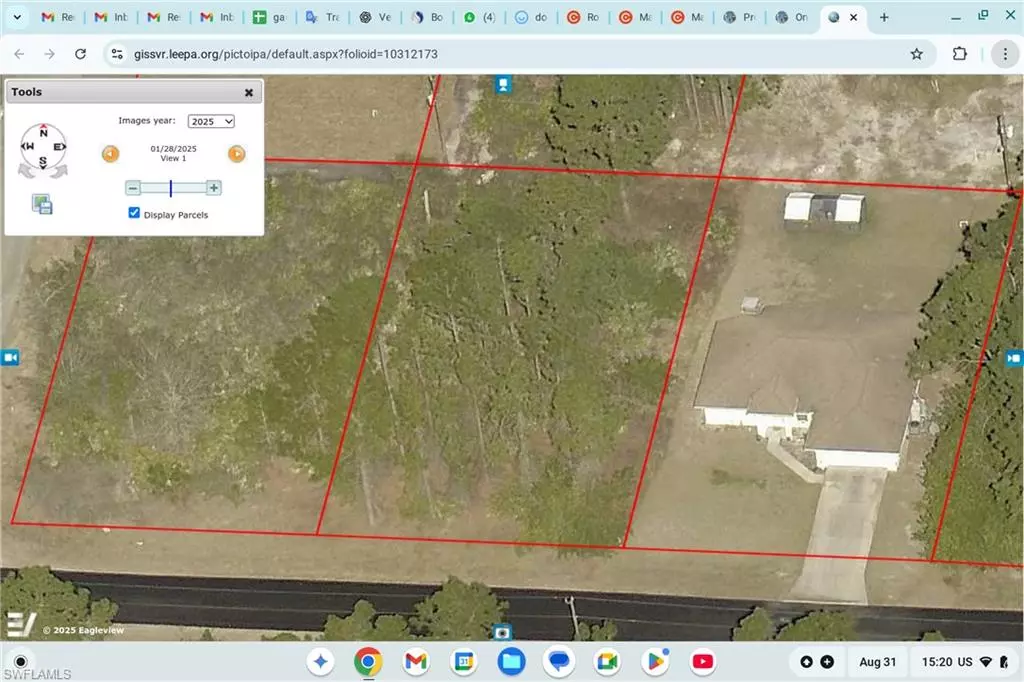Screen dimensions: 1024x682
Task: Pan west using the blue arrow on left edge
Action: tap(10, 357)
